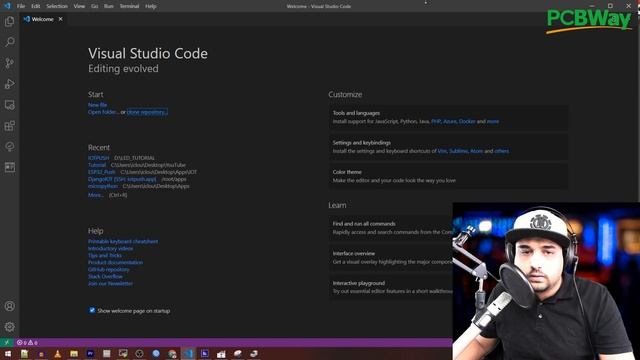
Task: Open Google Chrome from the taskbar
Action: [x=172, y=353]
